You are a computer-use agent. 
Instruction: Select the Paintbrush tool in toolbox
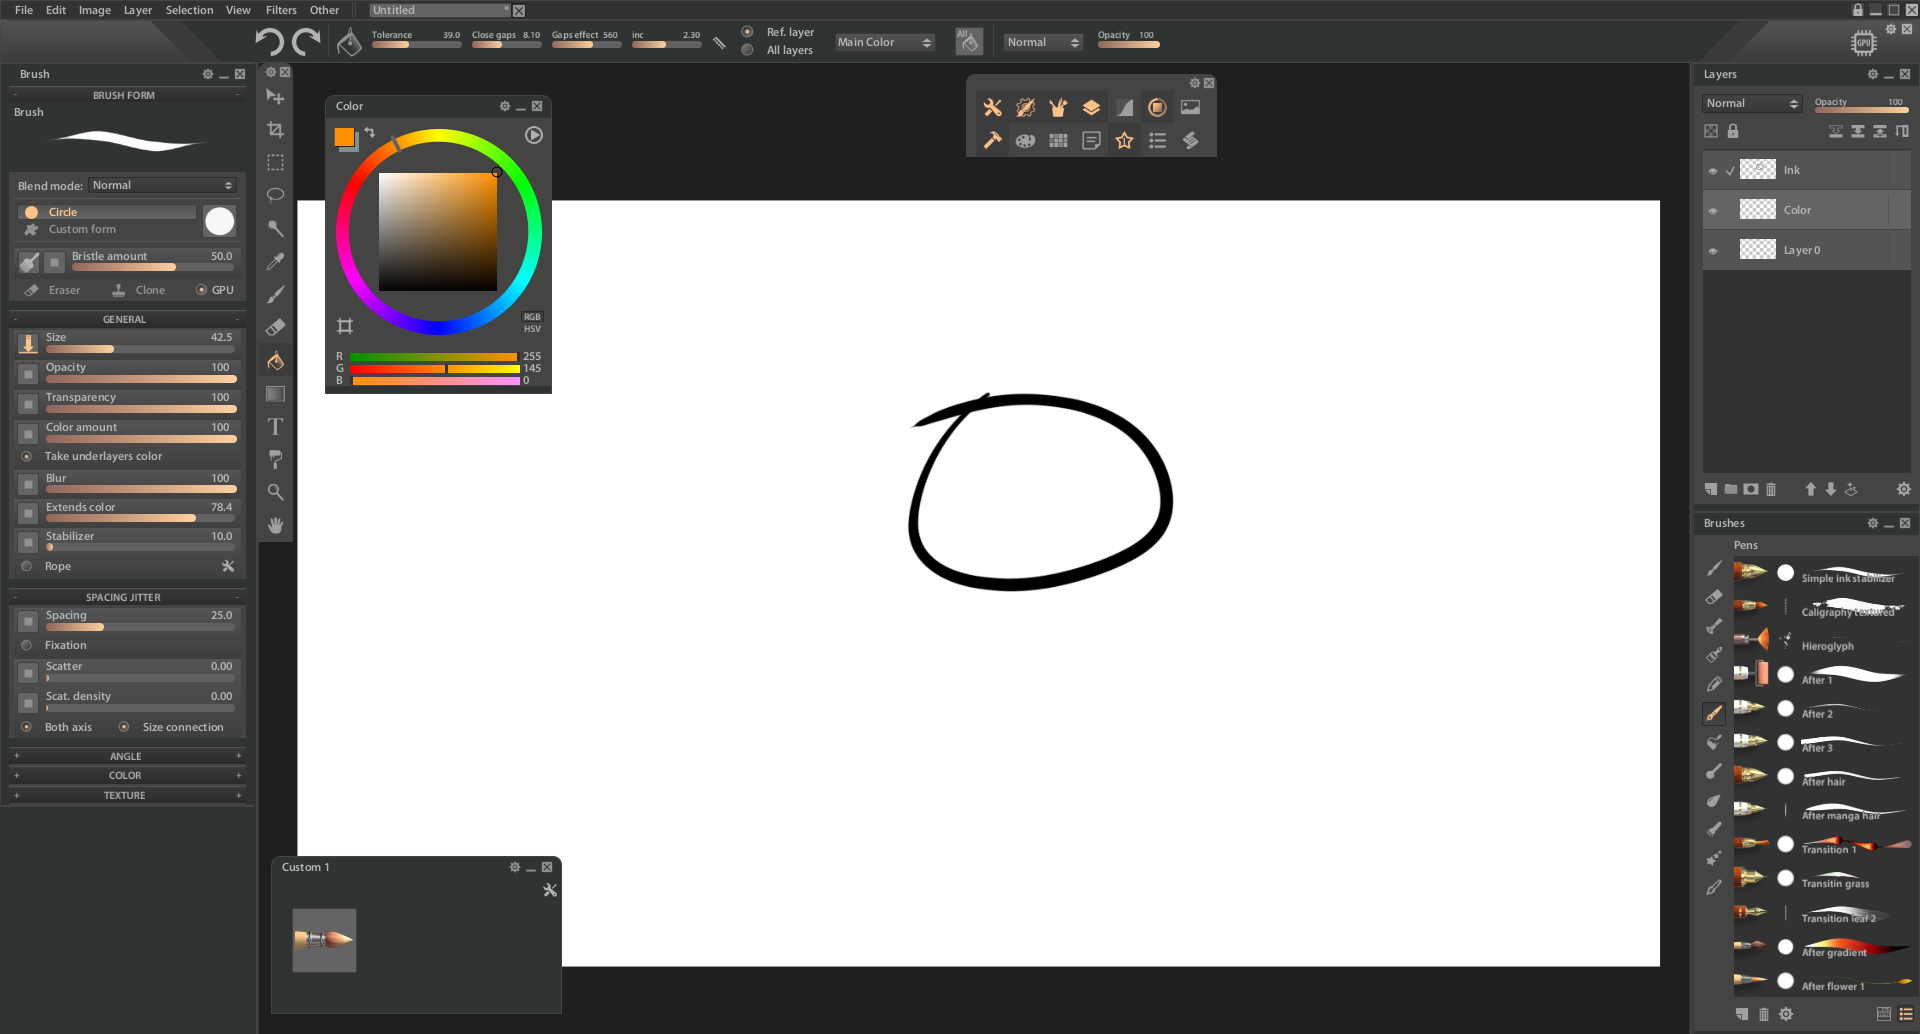(276, 294)
